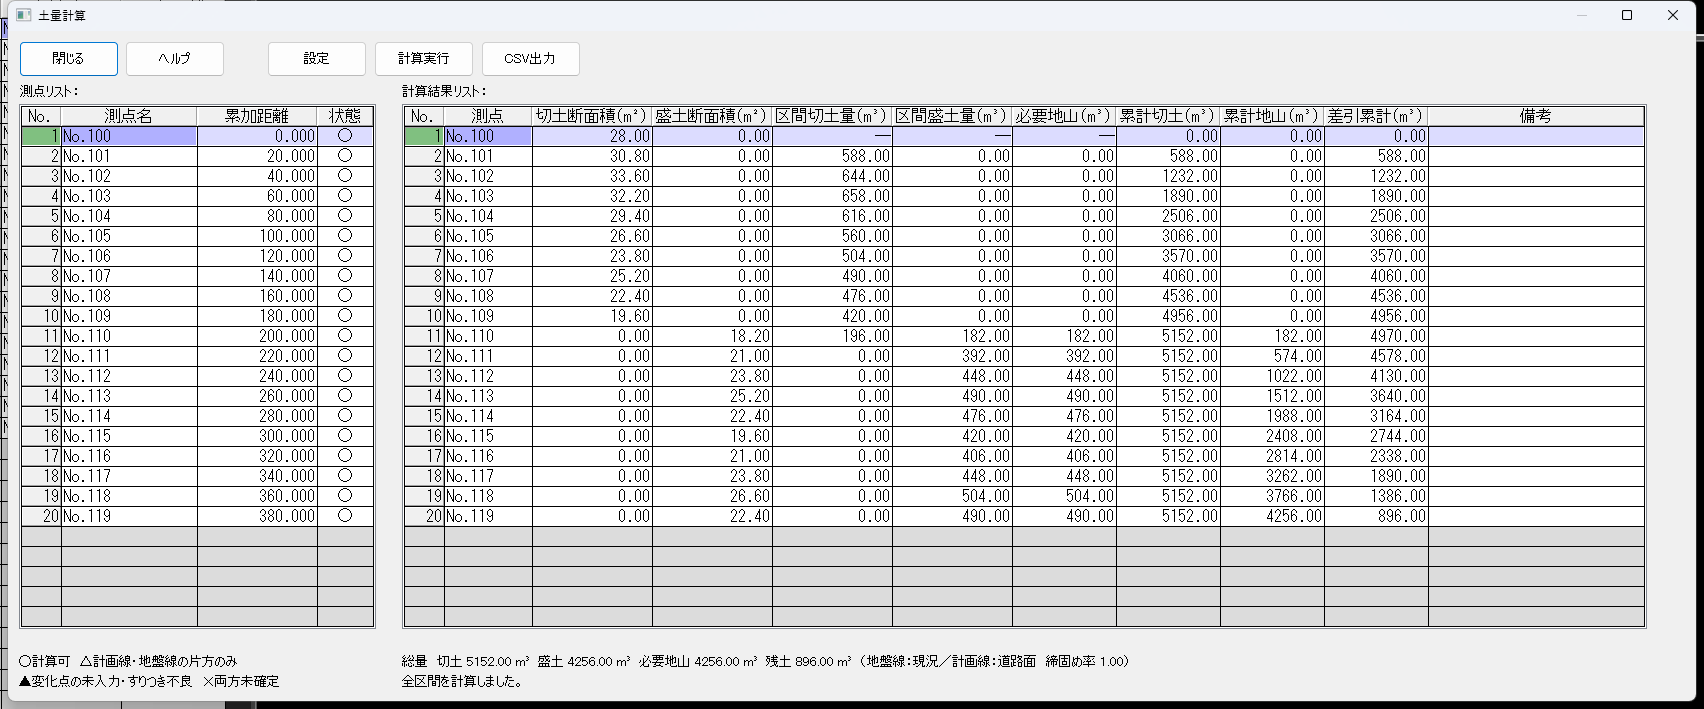Select the 必要地山(m³) column header
Screen dimensions: 1704x709
(x=1064, y=116)
